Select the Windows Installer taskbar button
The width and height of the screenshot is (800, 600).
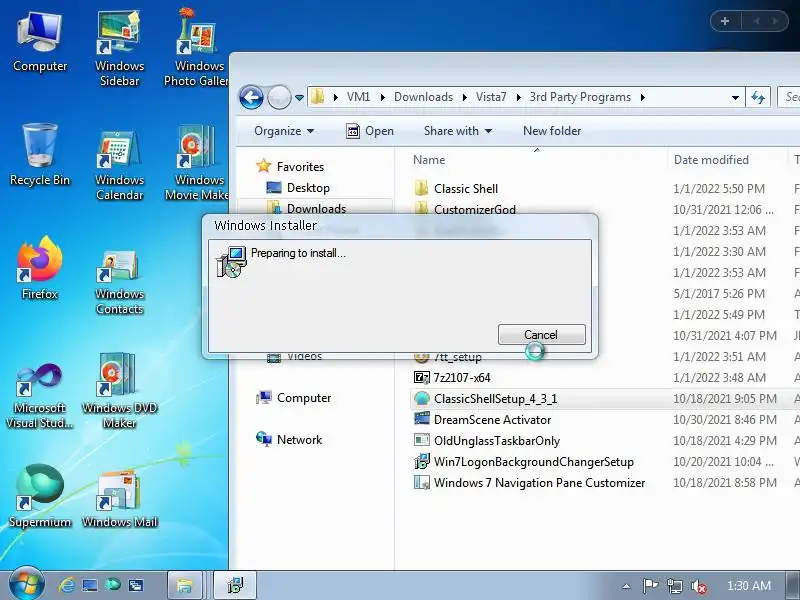(235, 585)
